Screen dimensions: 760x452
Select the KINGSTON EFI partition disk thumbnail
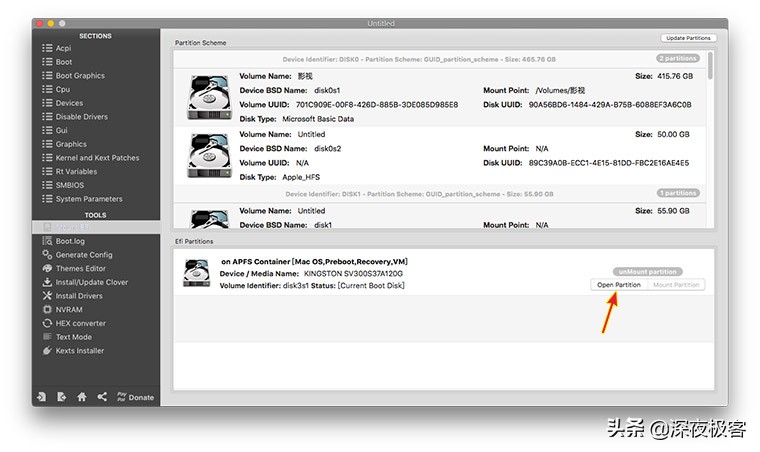pyautogui.click(x=196, y=274)
